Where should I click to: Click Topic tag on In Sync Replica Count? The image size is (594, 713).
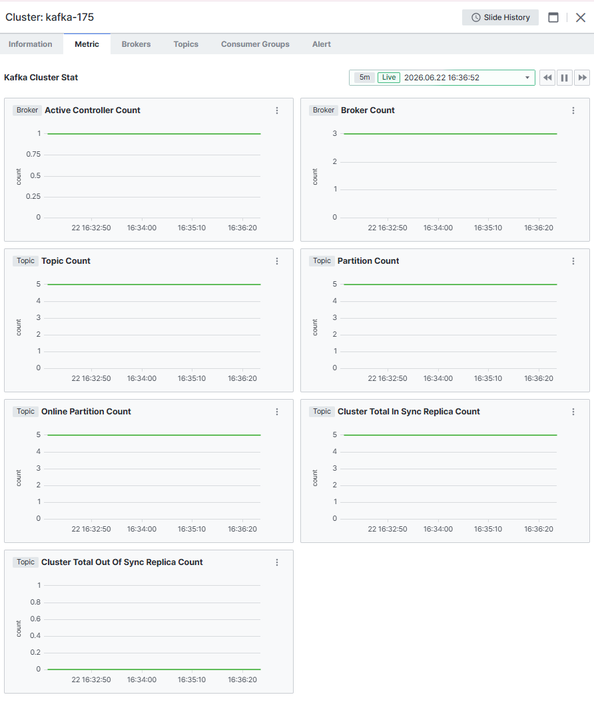[x=322, y=411]
